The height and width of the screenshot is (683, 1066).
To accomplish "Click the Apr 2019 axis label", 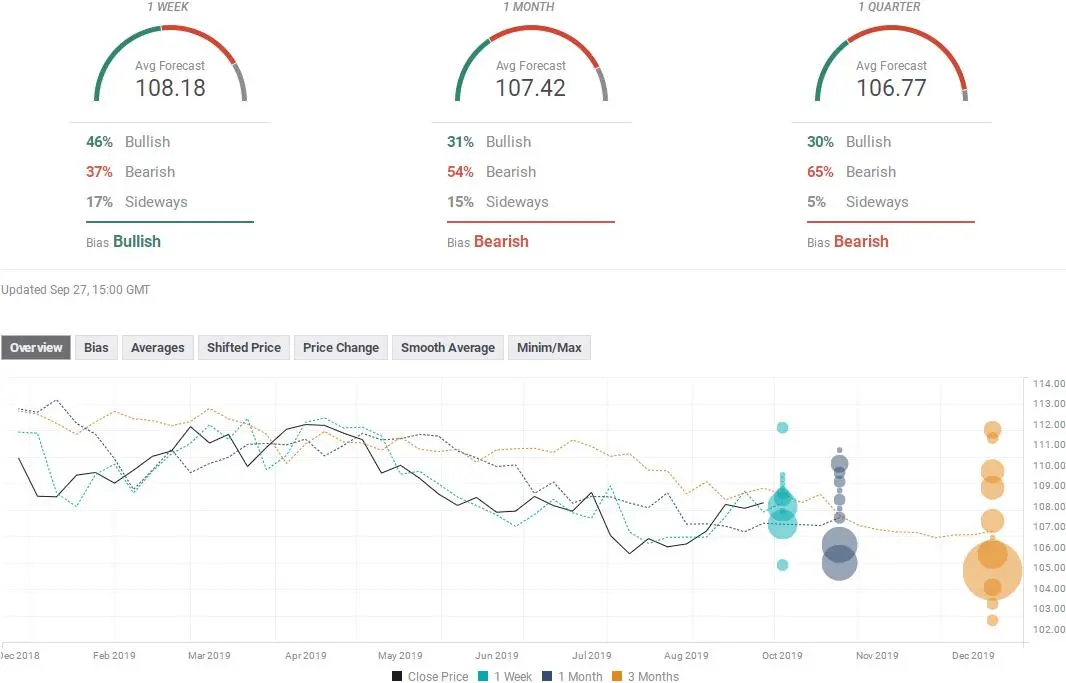I will tap(305, 655).
